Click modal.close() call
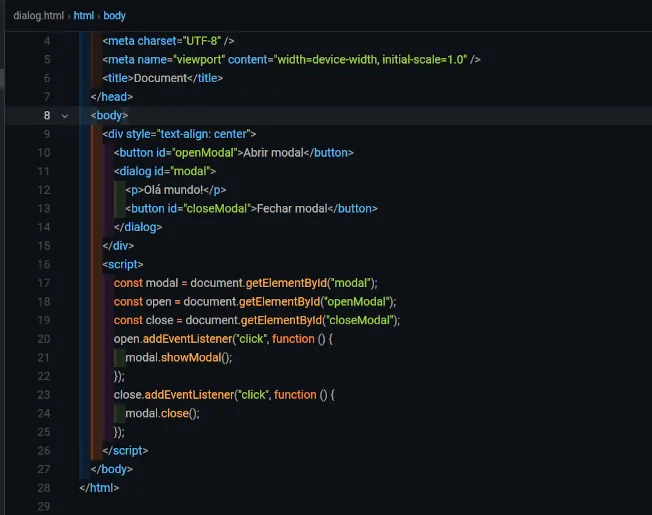Image resolution: width=652 pixels, height=515 pixels. coord(162,413)
